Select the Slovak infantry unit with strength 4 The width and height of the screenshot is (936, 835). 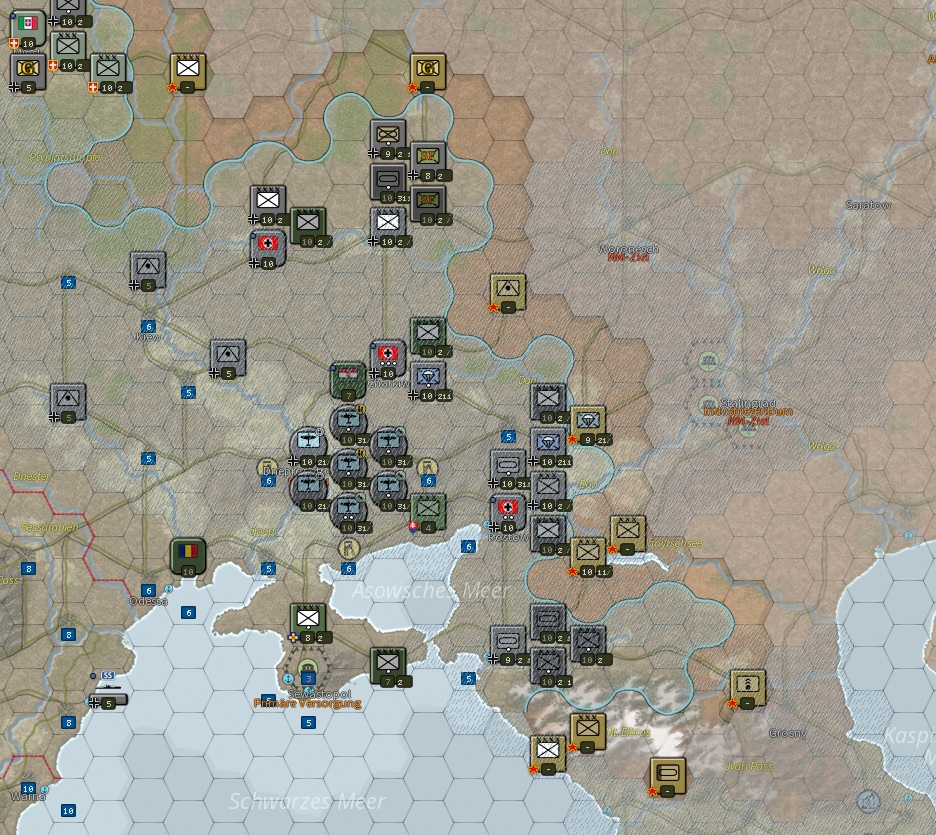[x=428, y=512]
